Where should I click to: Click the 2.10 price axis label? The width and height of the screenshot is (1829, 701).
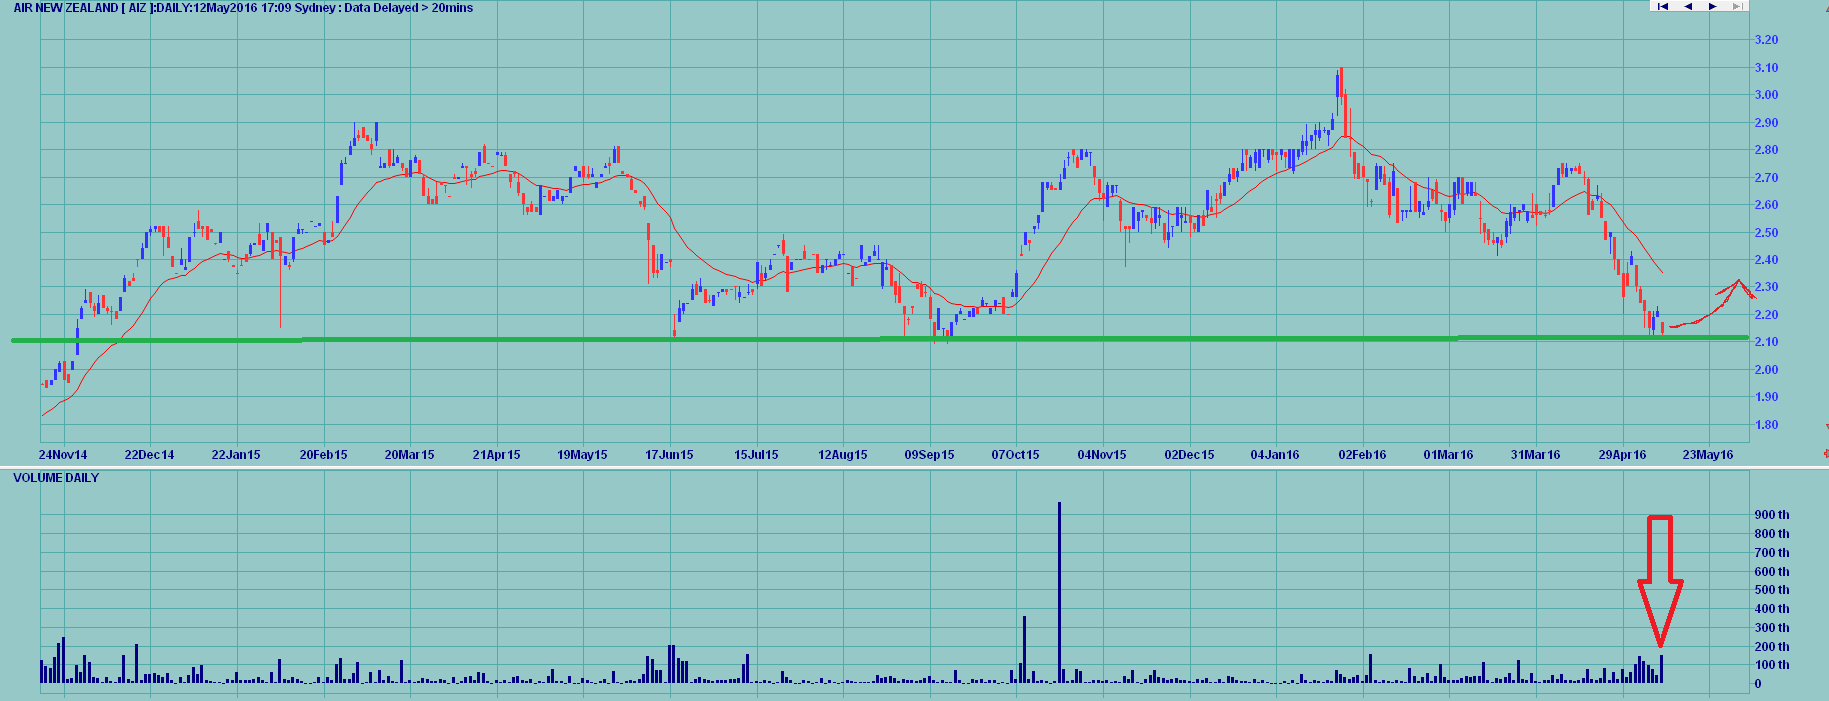(x=1767, y=342)
